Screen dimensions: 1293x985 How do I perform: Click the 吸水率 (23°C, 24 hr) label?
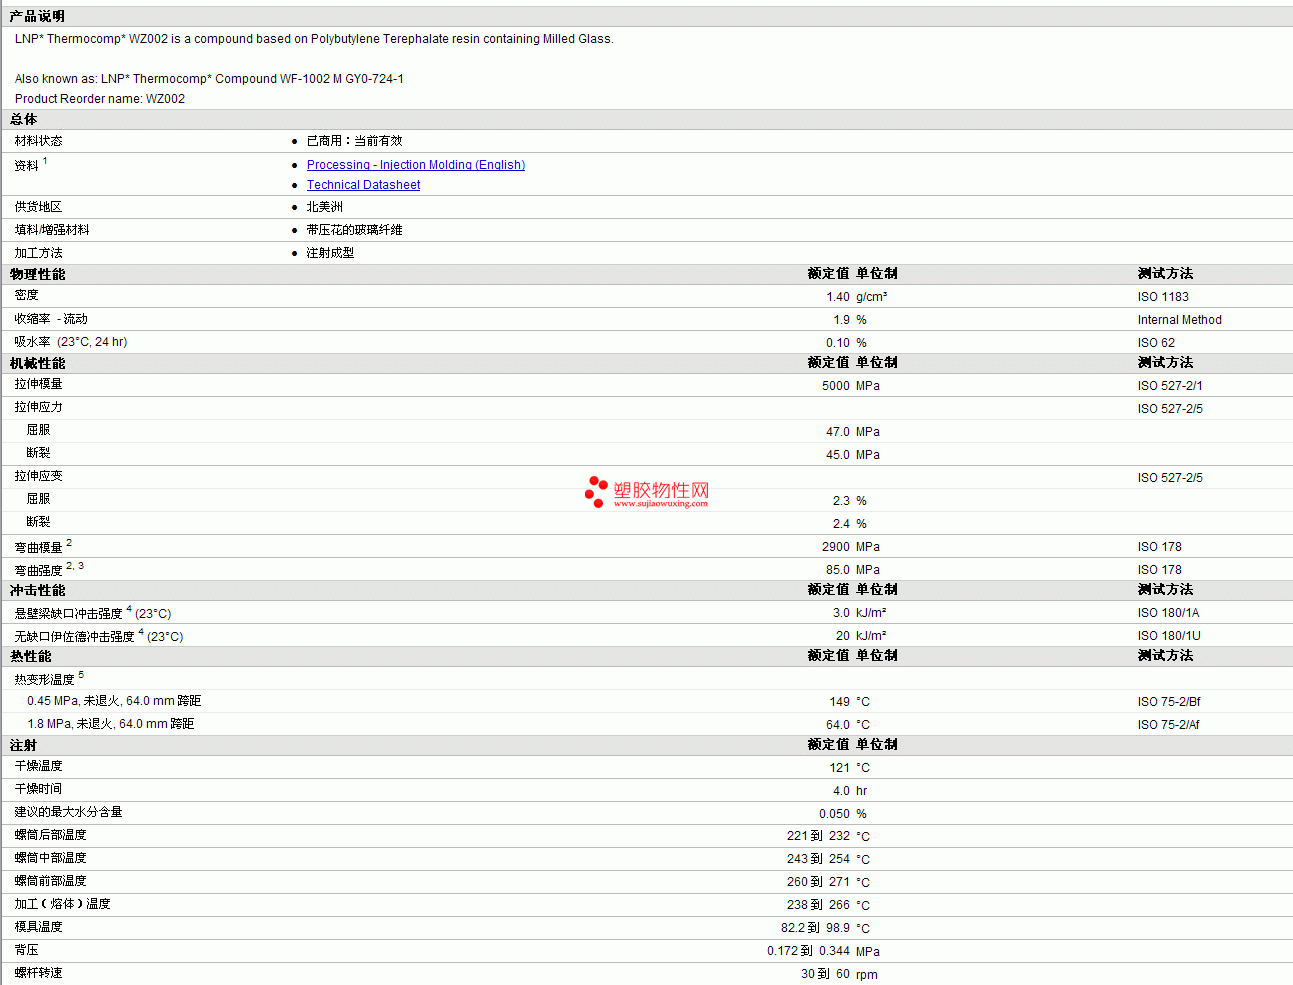71,342
